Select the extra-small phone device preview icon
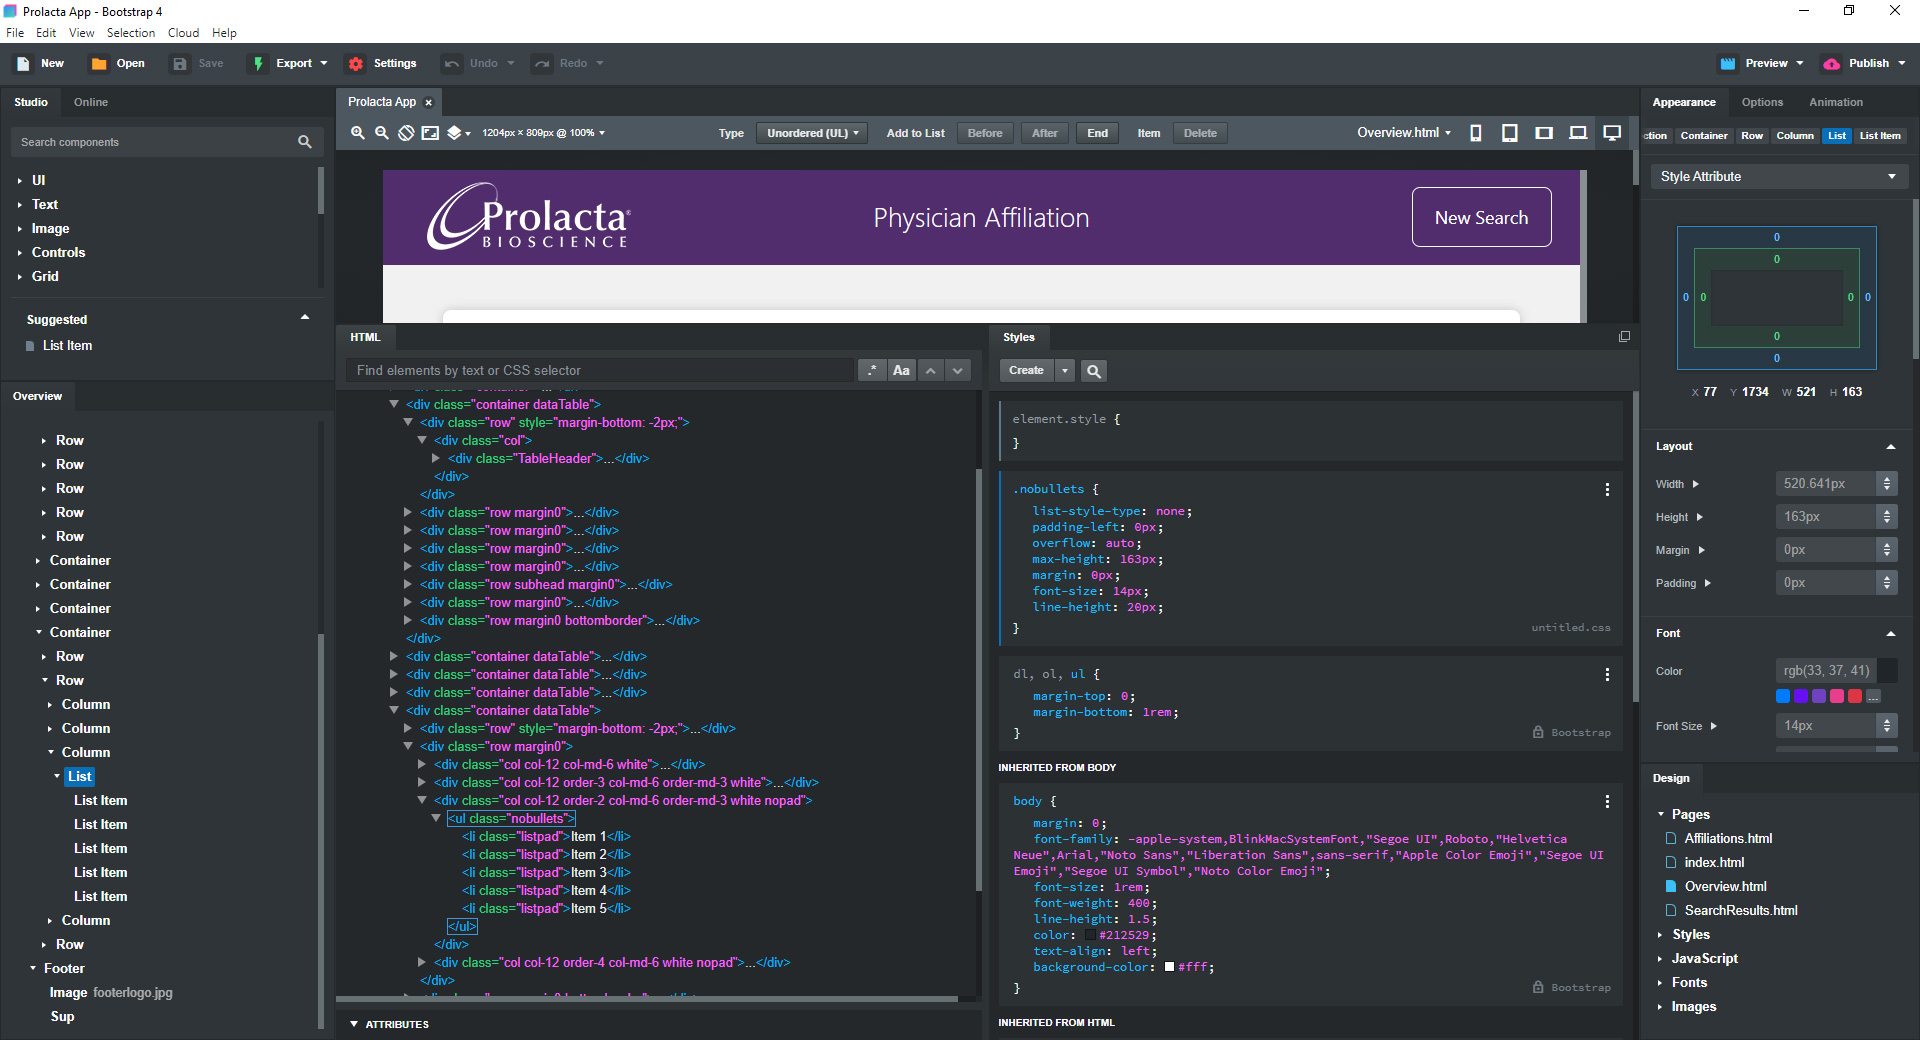The width and height of the screenshot is (1920, 1040). [x=1476, y=133]
